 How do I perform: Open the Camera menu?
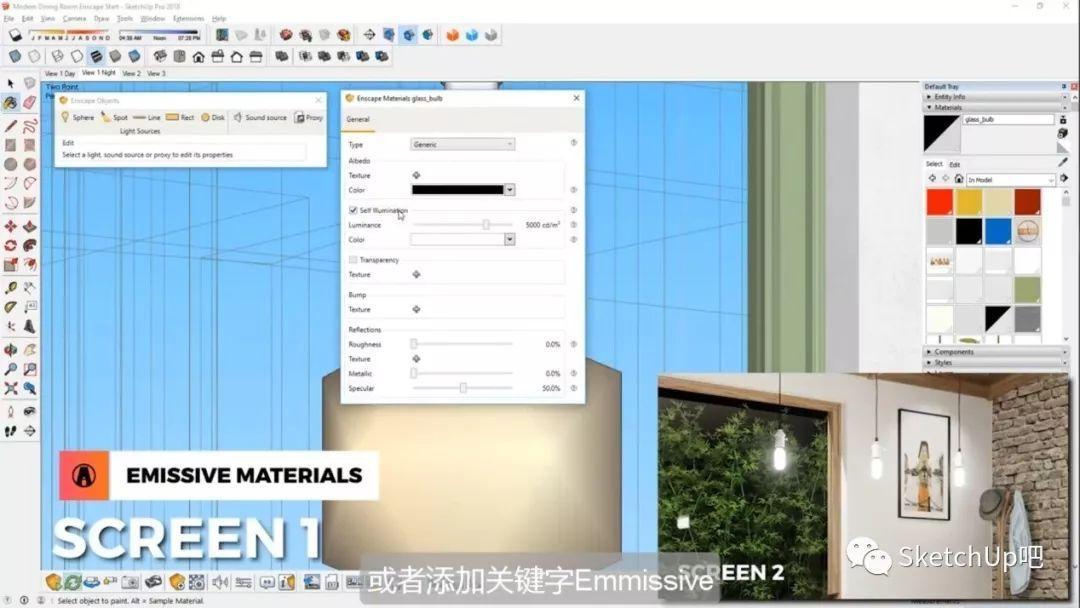coord(74,19)
